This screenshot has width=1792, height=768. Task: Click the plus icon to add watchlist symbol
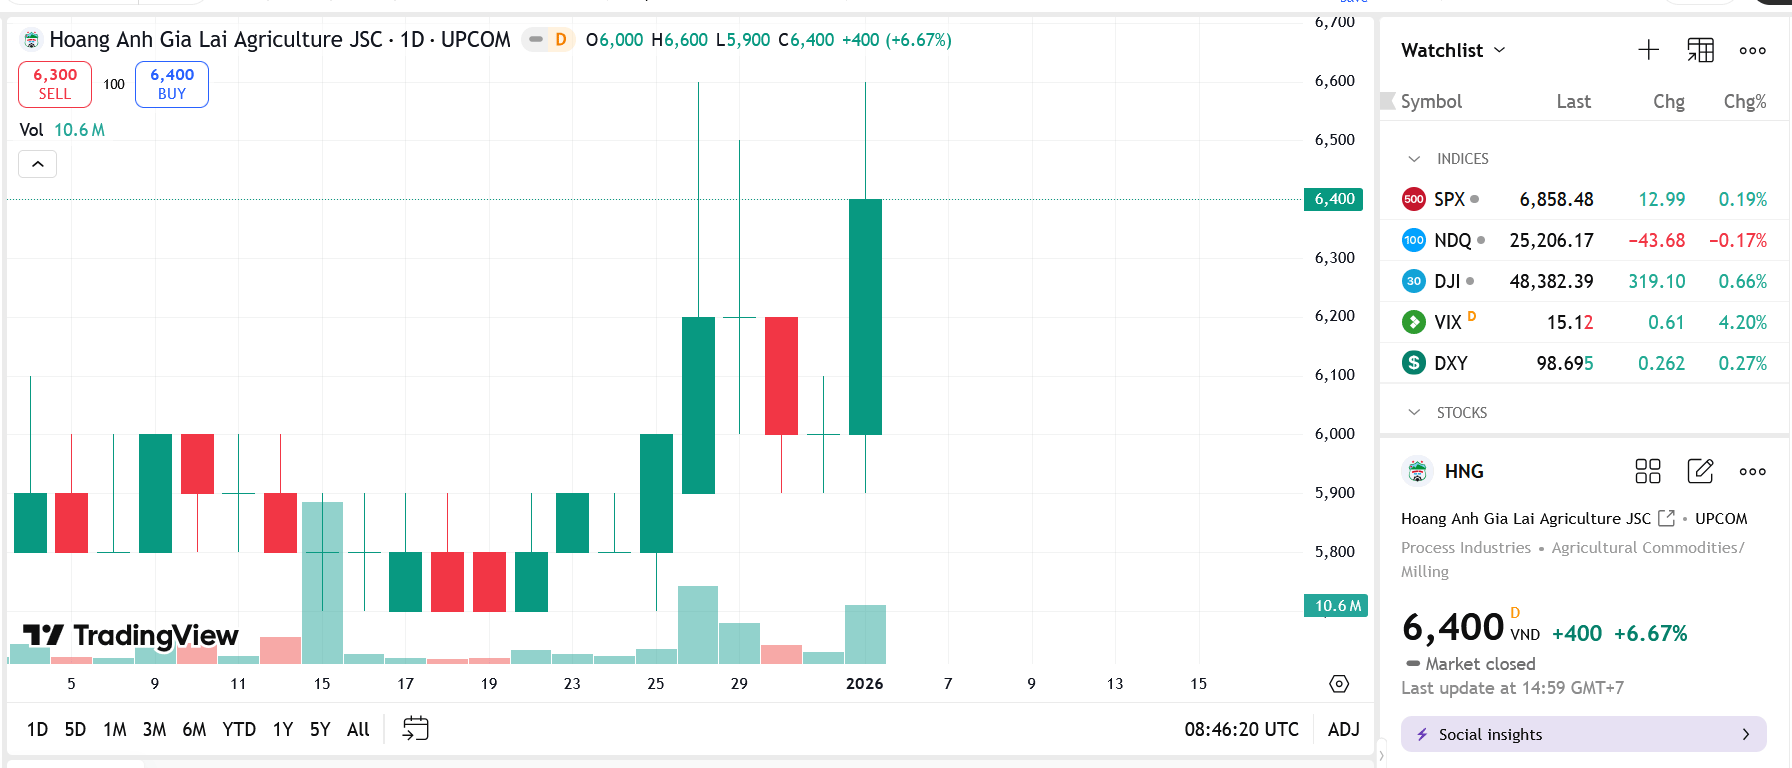(1648, 49)
